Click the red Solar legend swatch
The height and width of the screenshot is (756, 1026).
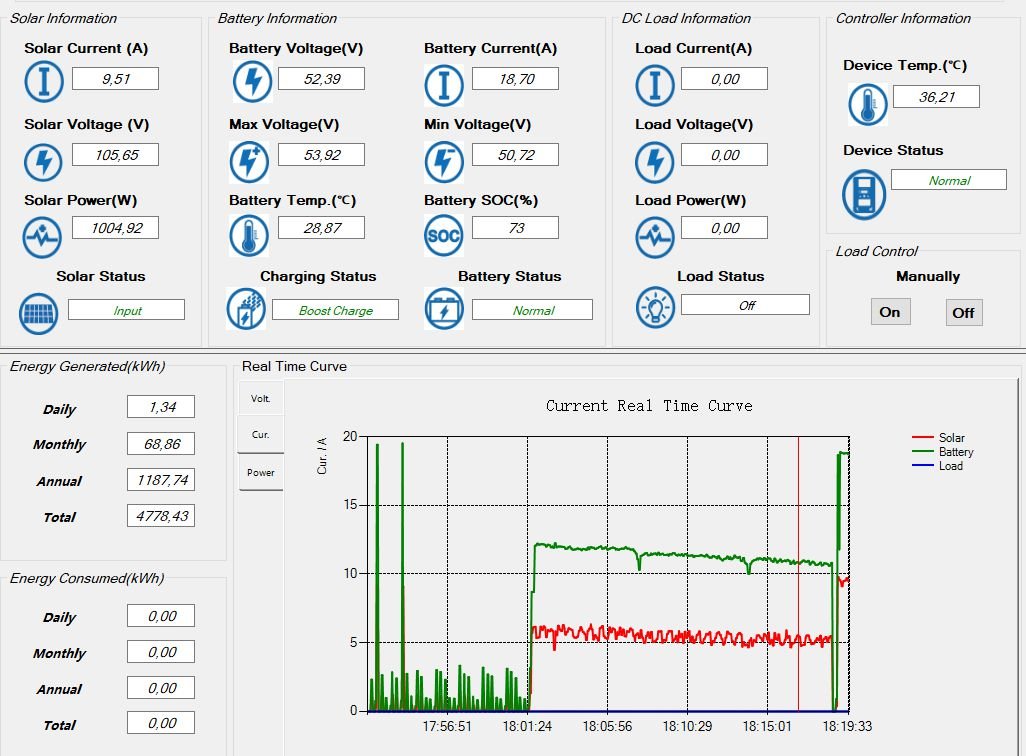922,438
